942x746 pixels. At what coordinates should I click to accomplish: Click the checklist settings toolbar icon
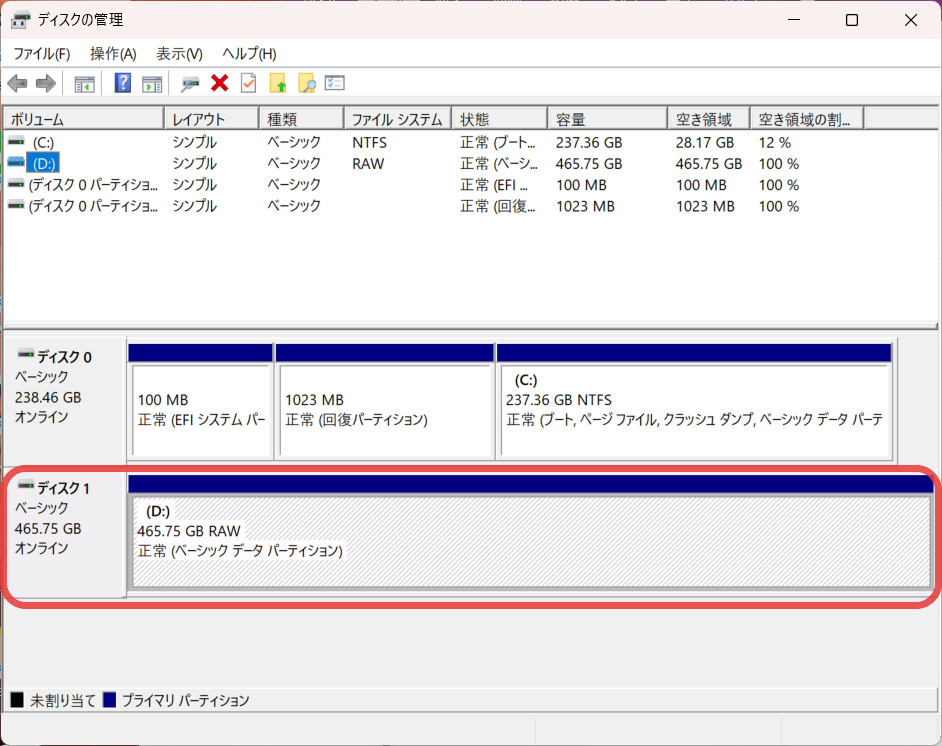coord(335,84)
